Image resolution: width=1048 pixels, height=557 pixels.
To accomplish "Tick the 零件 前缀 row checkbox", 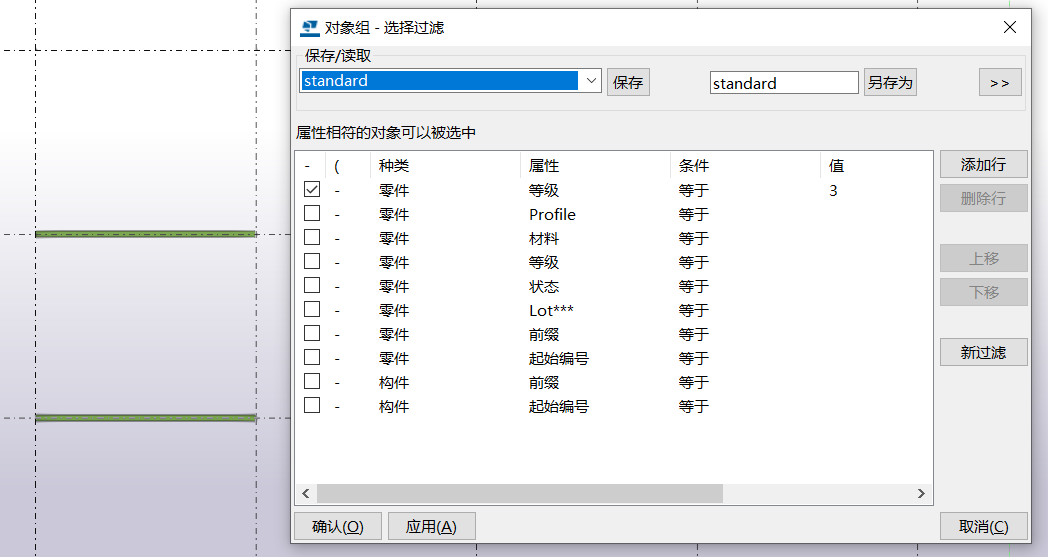I will coord(311,334).
